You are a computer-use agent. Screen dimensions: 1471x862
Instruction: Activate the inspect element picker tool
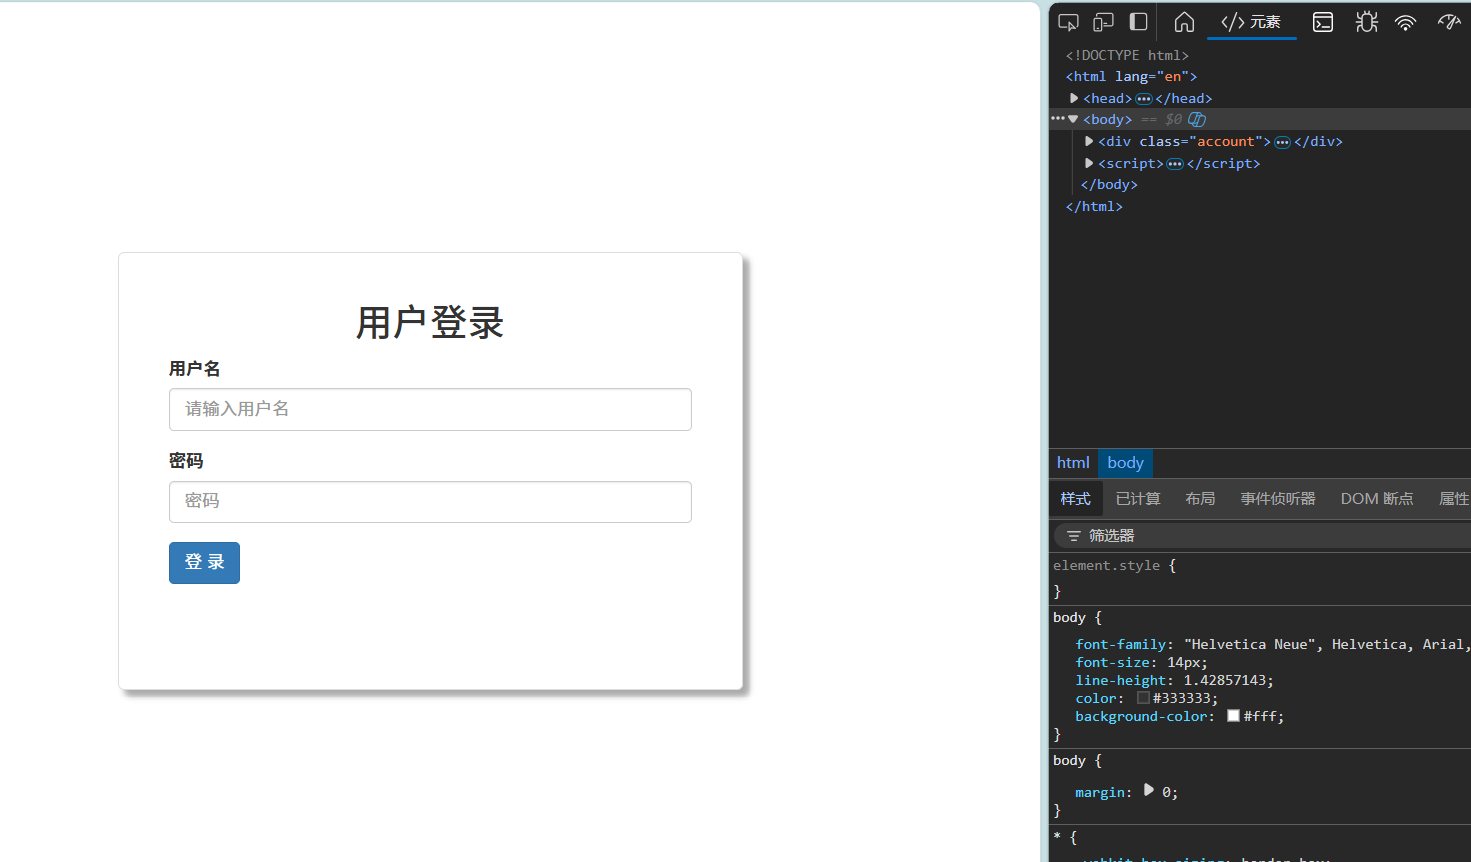(x=1068, y=22)
